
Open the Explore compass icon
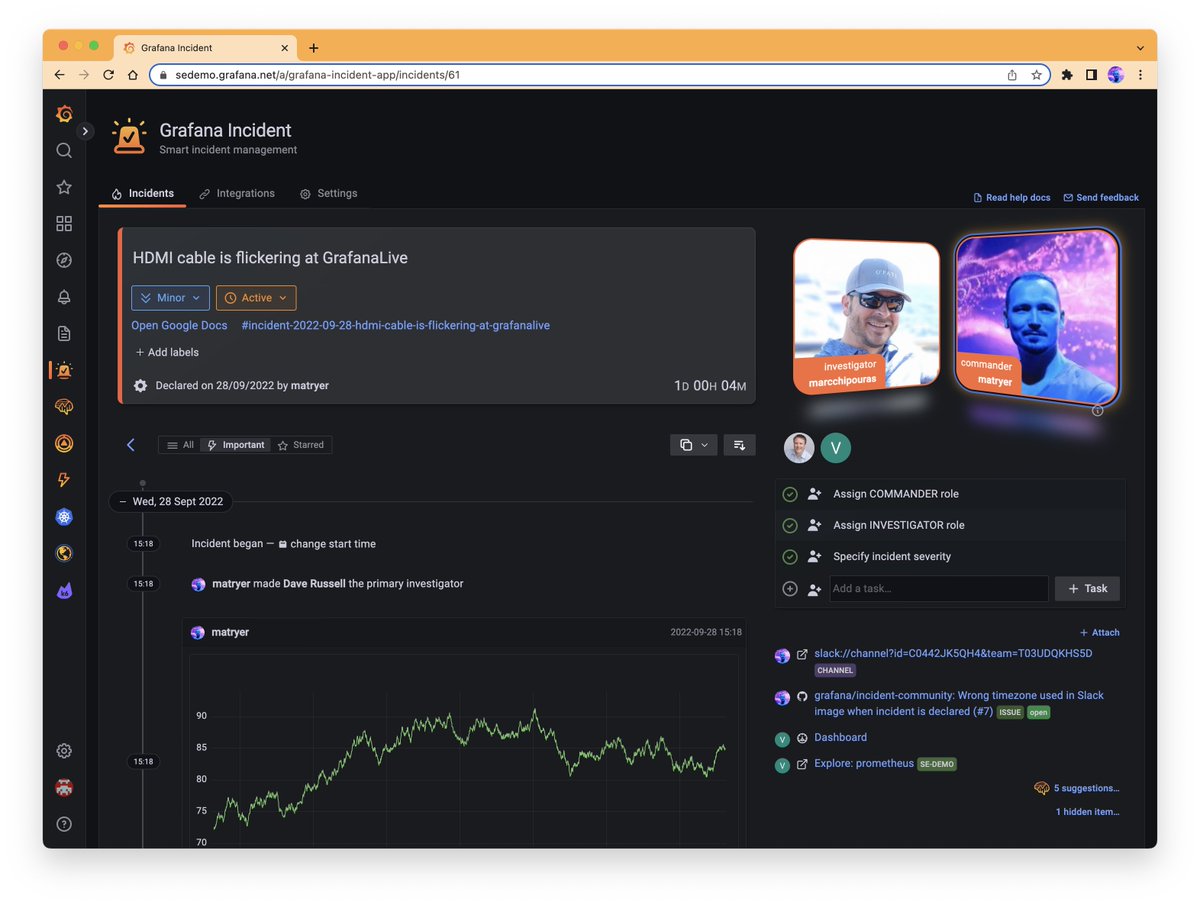point(64,260)
